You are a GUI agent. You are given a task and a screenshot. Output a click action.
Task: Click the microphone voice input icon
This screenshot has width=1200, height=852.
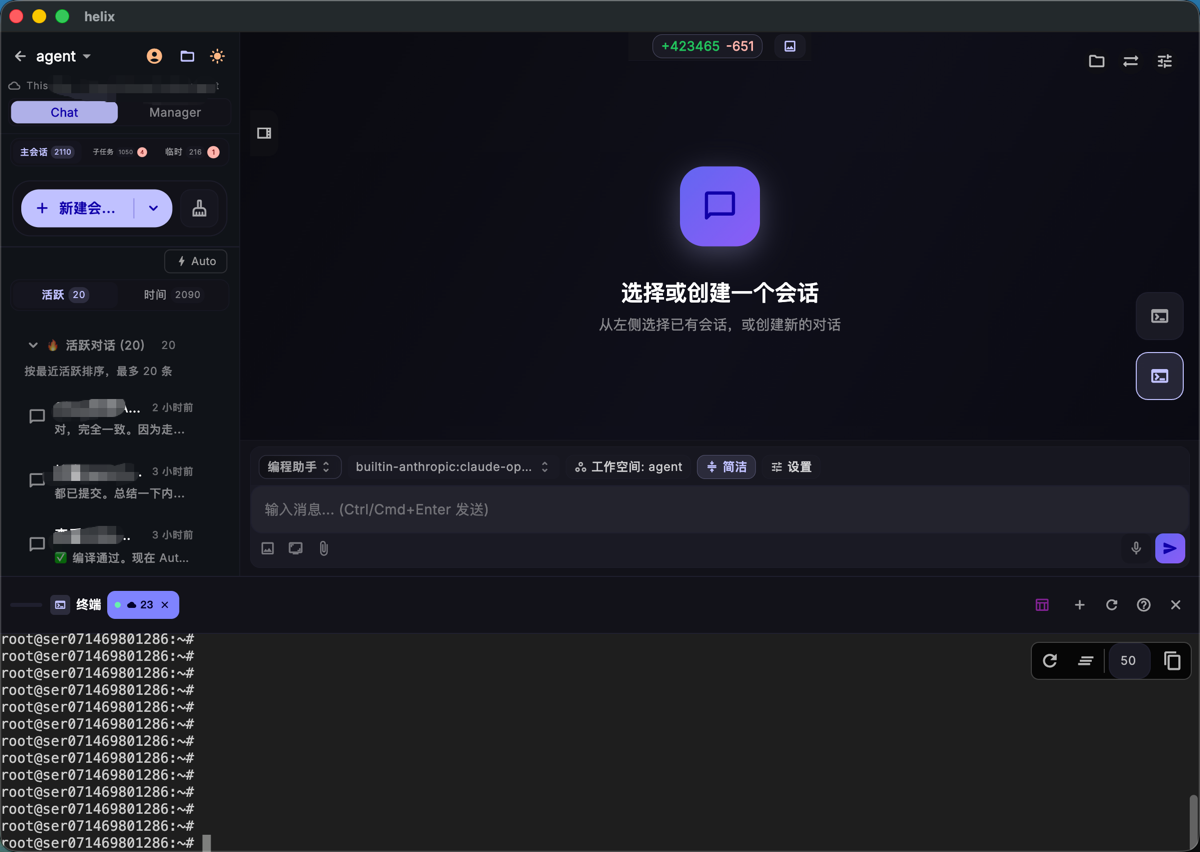(x=1136, y=548)
